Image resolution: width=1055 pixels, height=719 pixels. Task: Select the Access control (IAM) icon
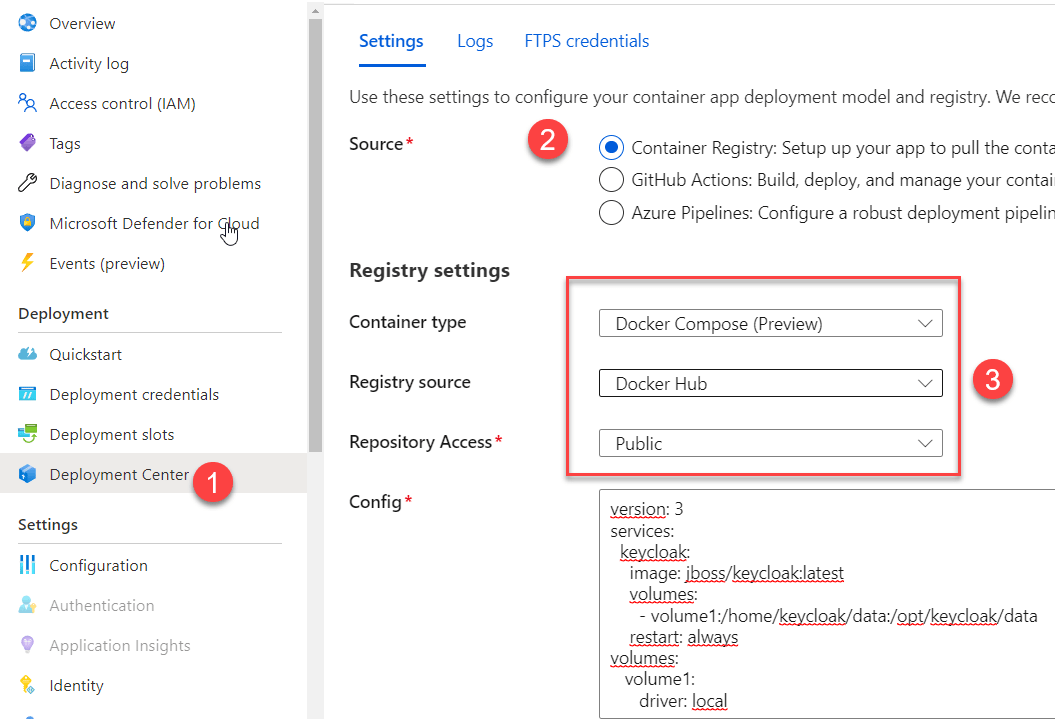28,103
